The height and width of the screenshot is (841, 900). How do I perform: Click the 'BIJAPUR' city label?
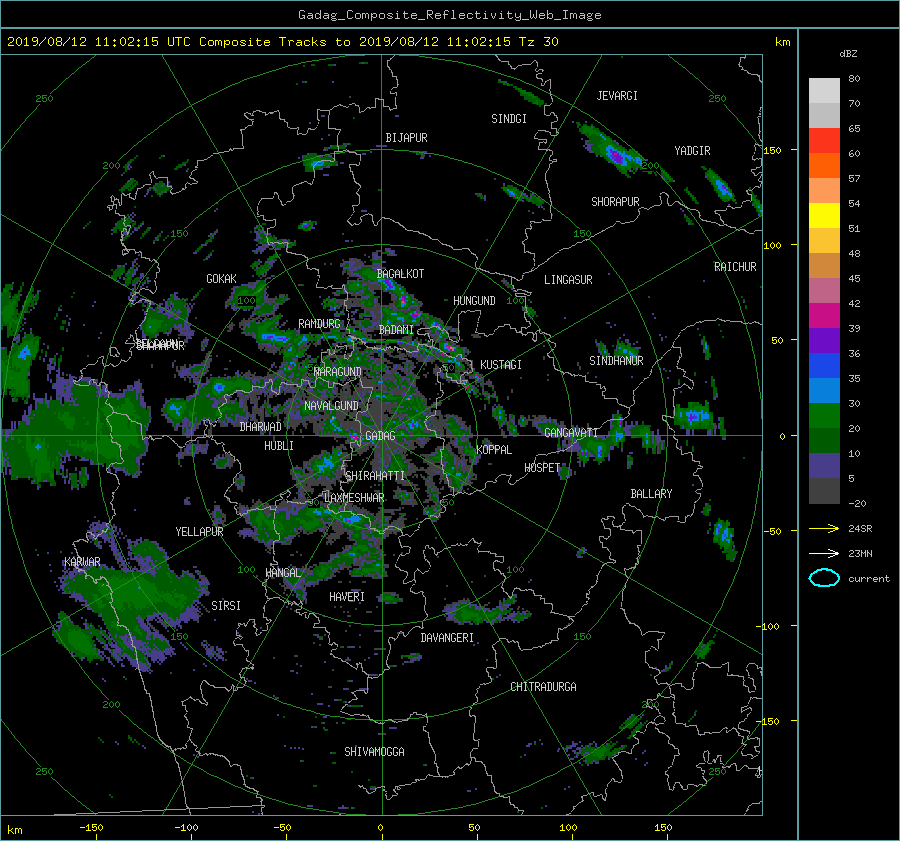click(406, 138)
